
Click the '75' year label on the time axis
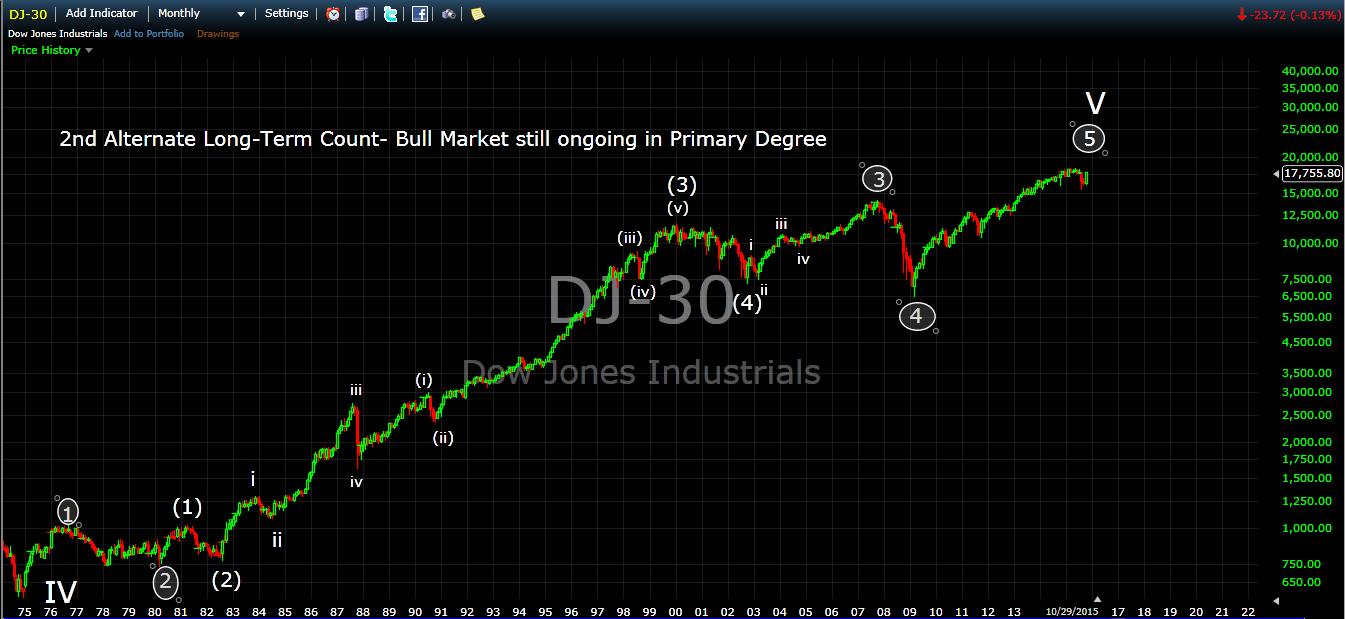pyautogui.click(x=24, y=610)
